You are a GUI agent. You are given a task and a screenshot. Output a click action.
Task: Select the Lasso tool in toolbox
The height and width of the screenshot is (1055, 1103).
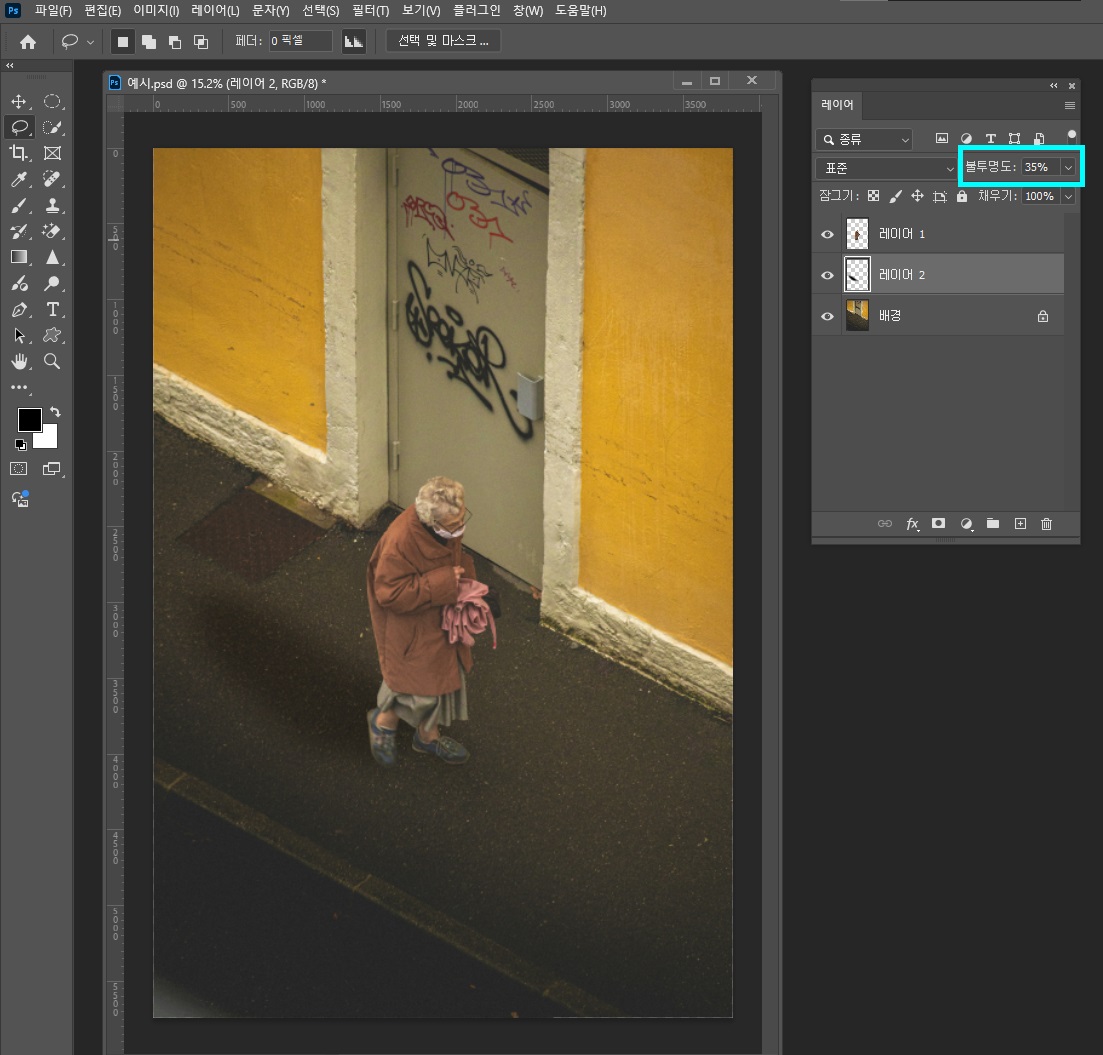[19, 127]
